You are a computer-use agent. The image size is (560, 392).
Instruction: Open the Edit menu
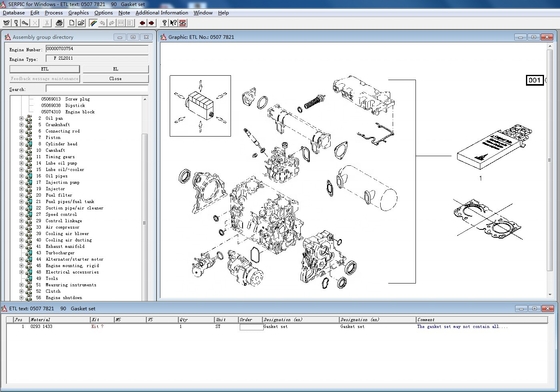pyautogui.click(x=35, y=13)
